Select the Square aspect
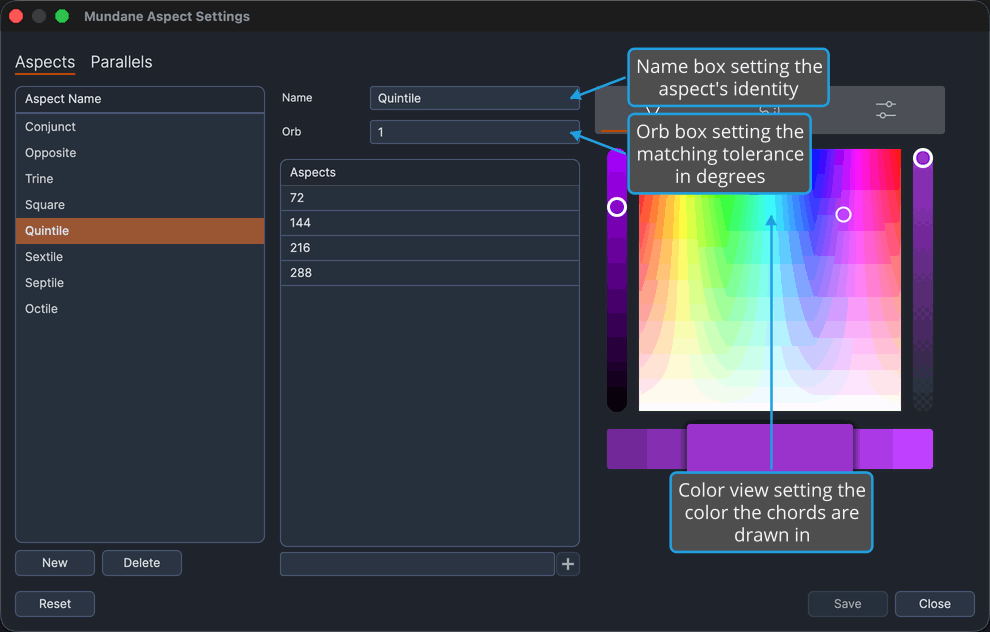990x632 pixels. click(x=140, y=205)
